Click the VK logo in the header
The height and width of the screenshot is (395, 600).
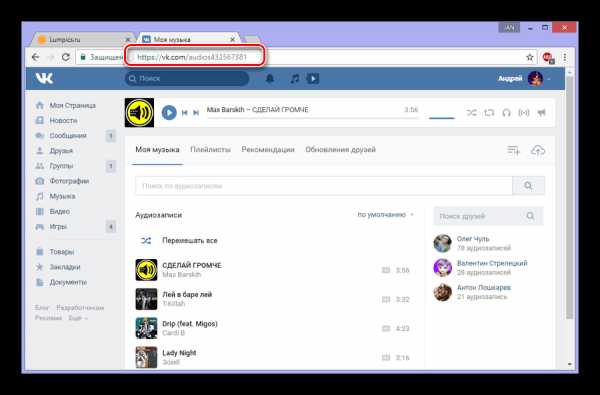click(x=44, y=78)
